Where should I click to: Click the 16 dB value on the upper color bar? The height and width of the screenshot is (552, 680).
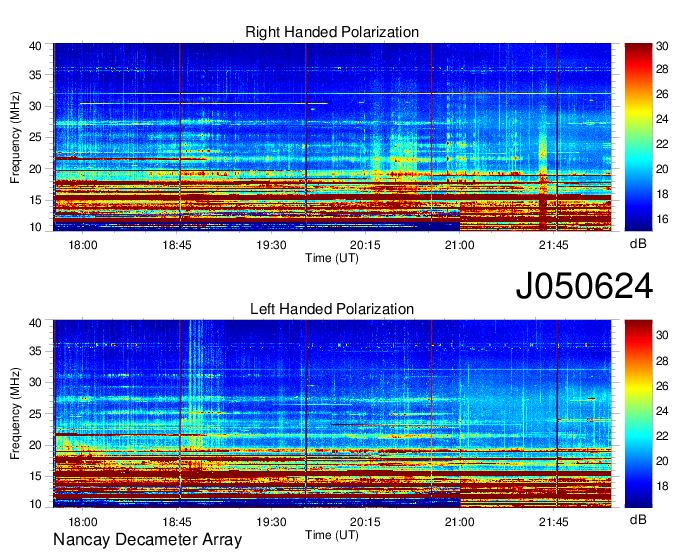662,219
